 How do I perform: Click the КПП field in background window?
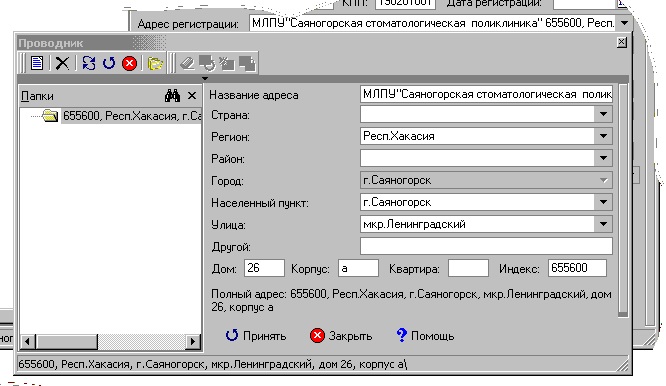405,3
